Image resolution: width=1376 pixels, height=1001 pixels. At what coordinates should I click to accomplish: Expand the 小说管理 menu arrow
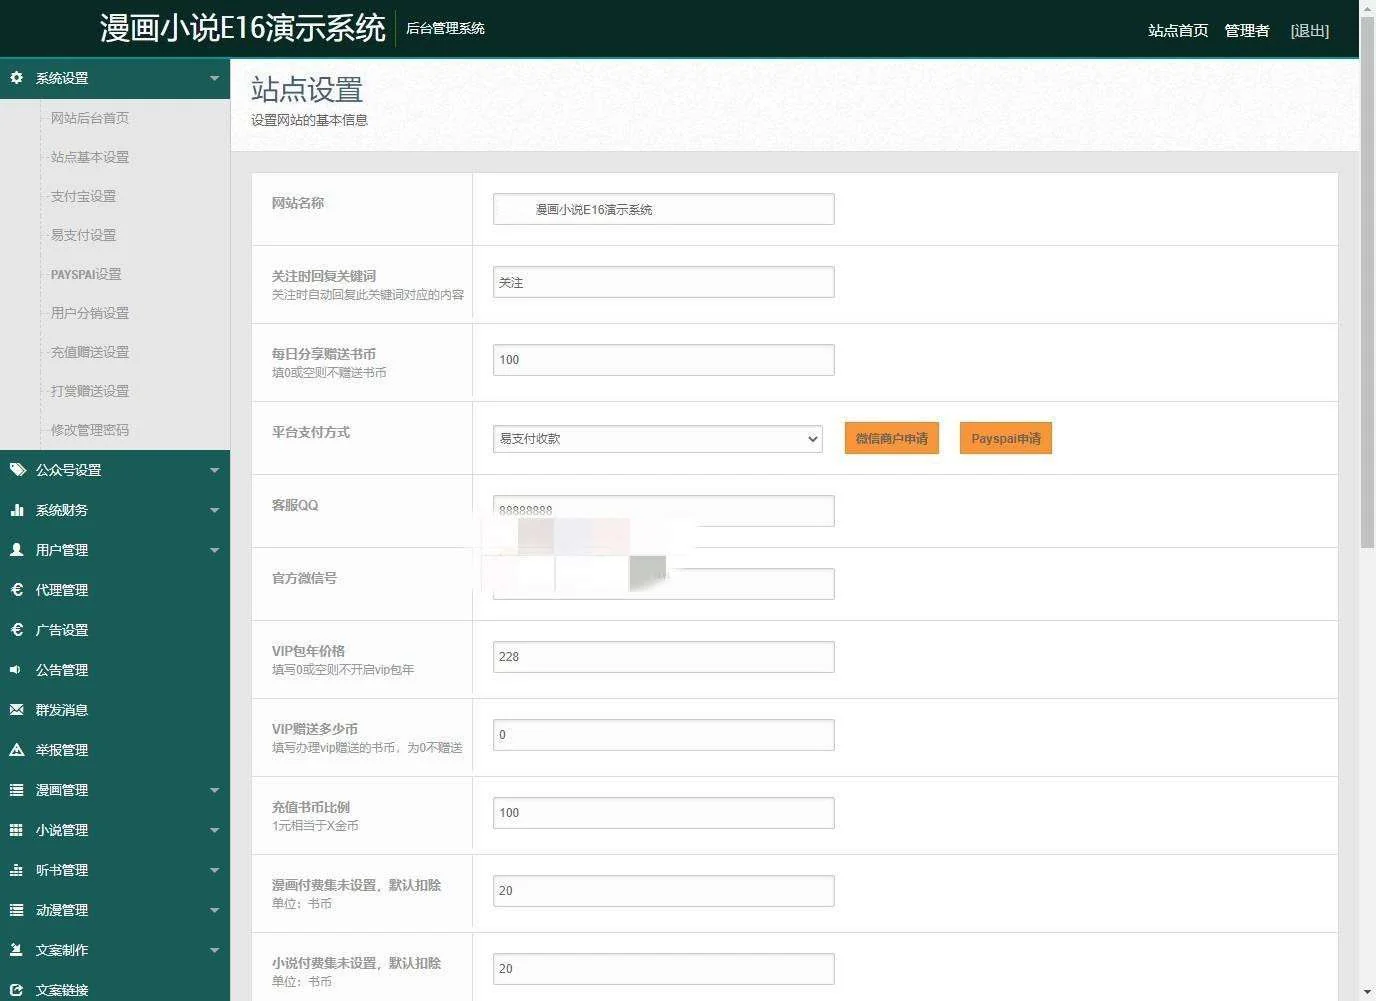tap(214, 830)
